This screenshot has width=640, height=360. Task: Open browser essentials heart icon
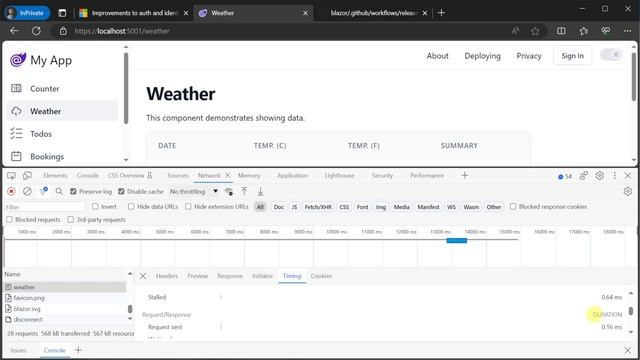pos(606,31)
